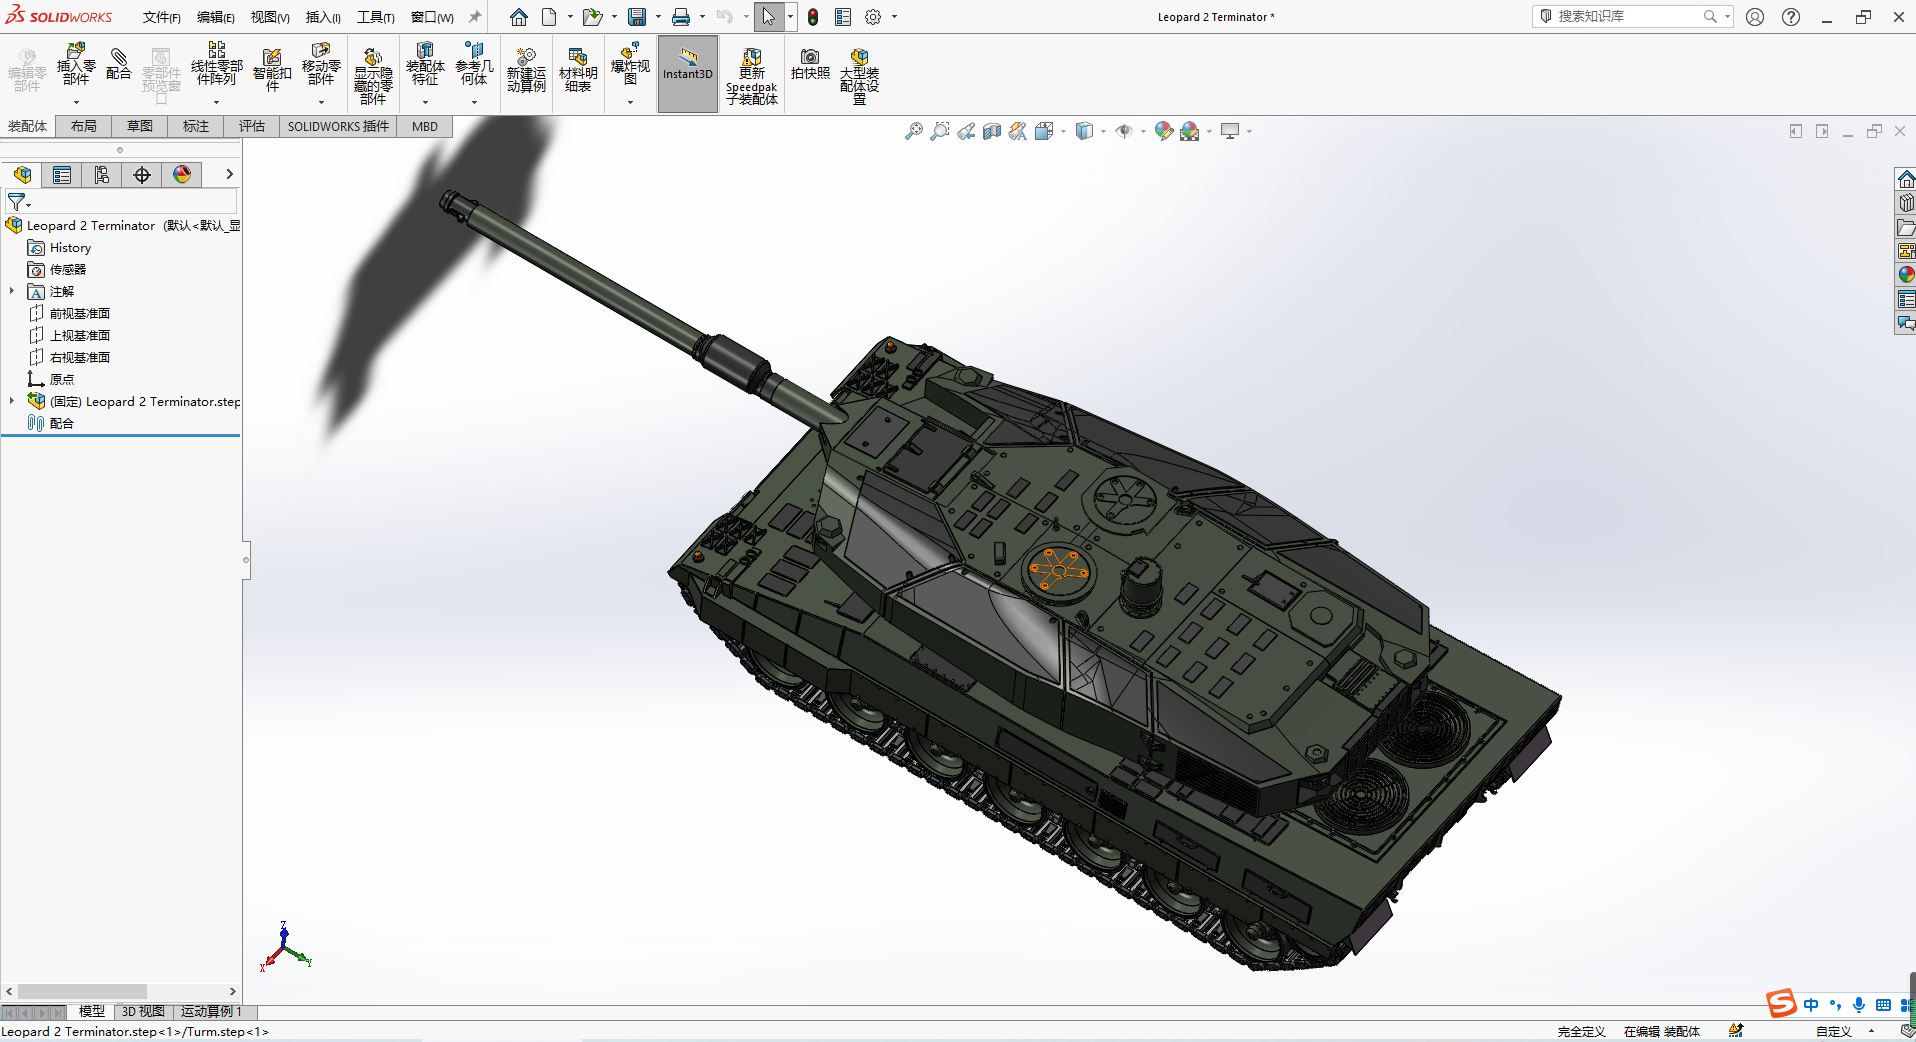Click the Insert Components icon
The image size is (1916, 1042).
76,65
